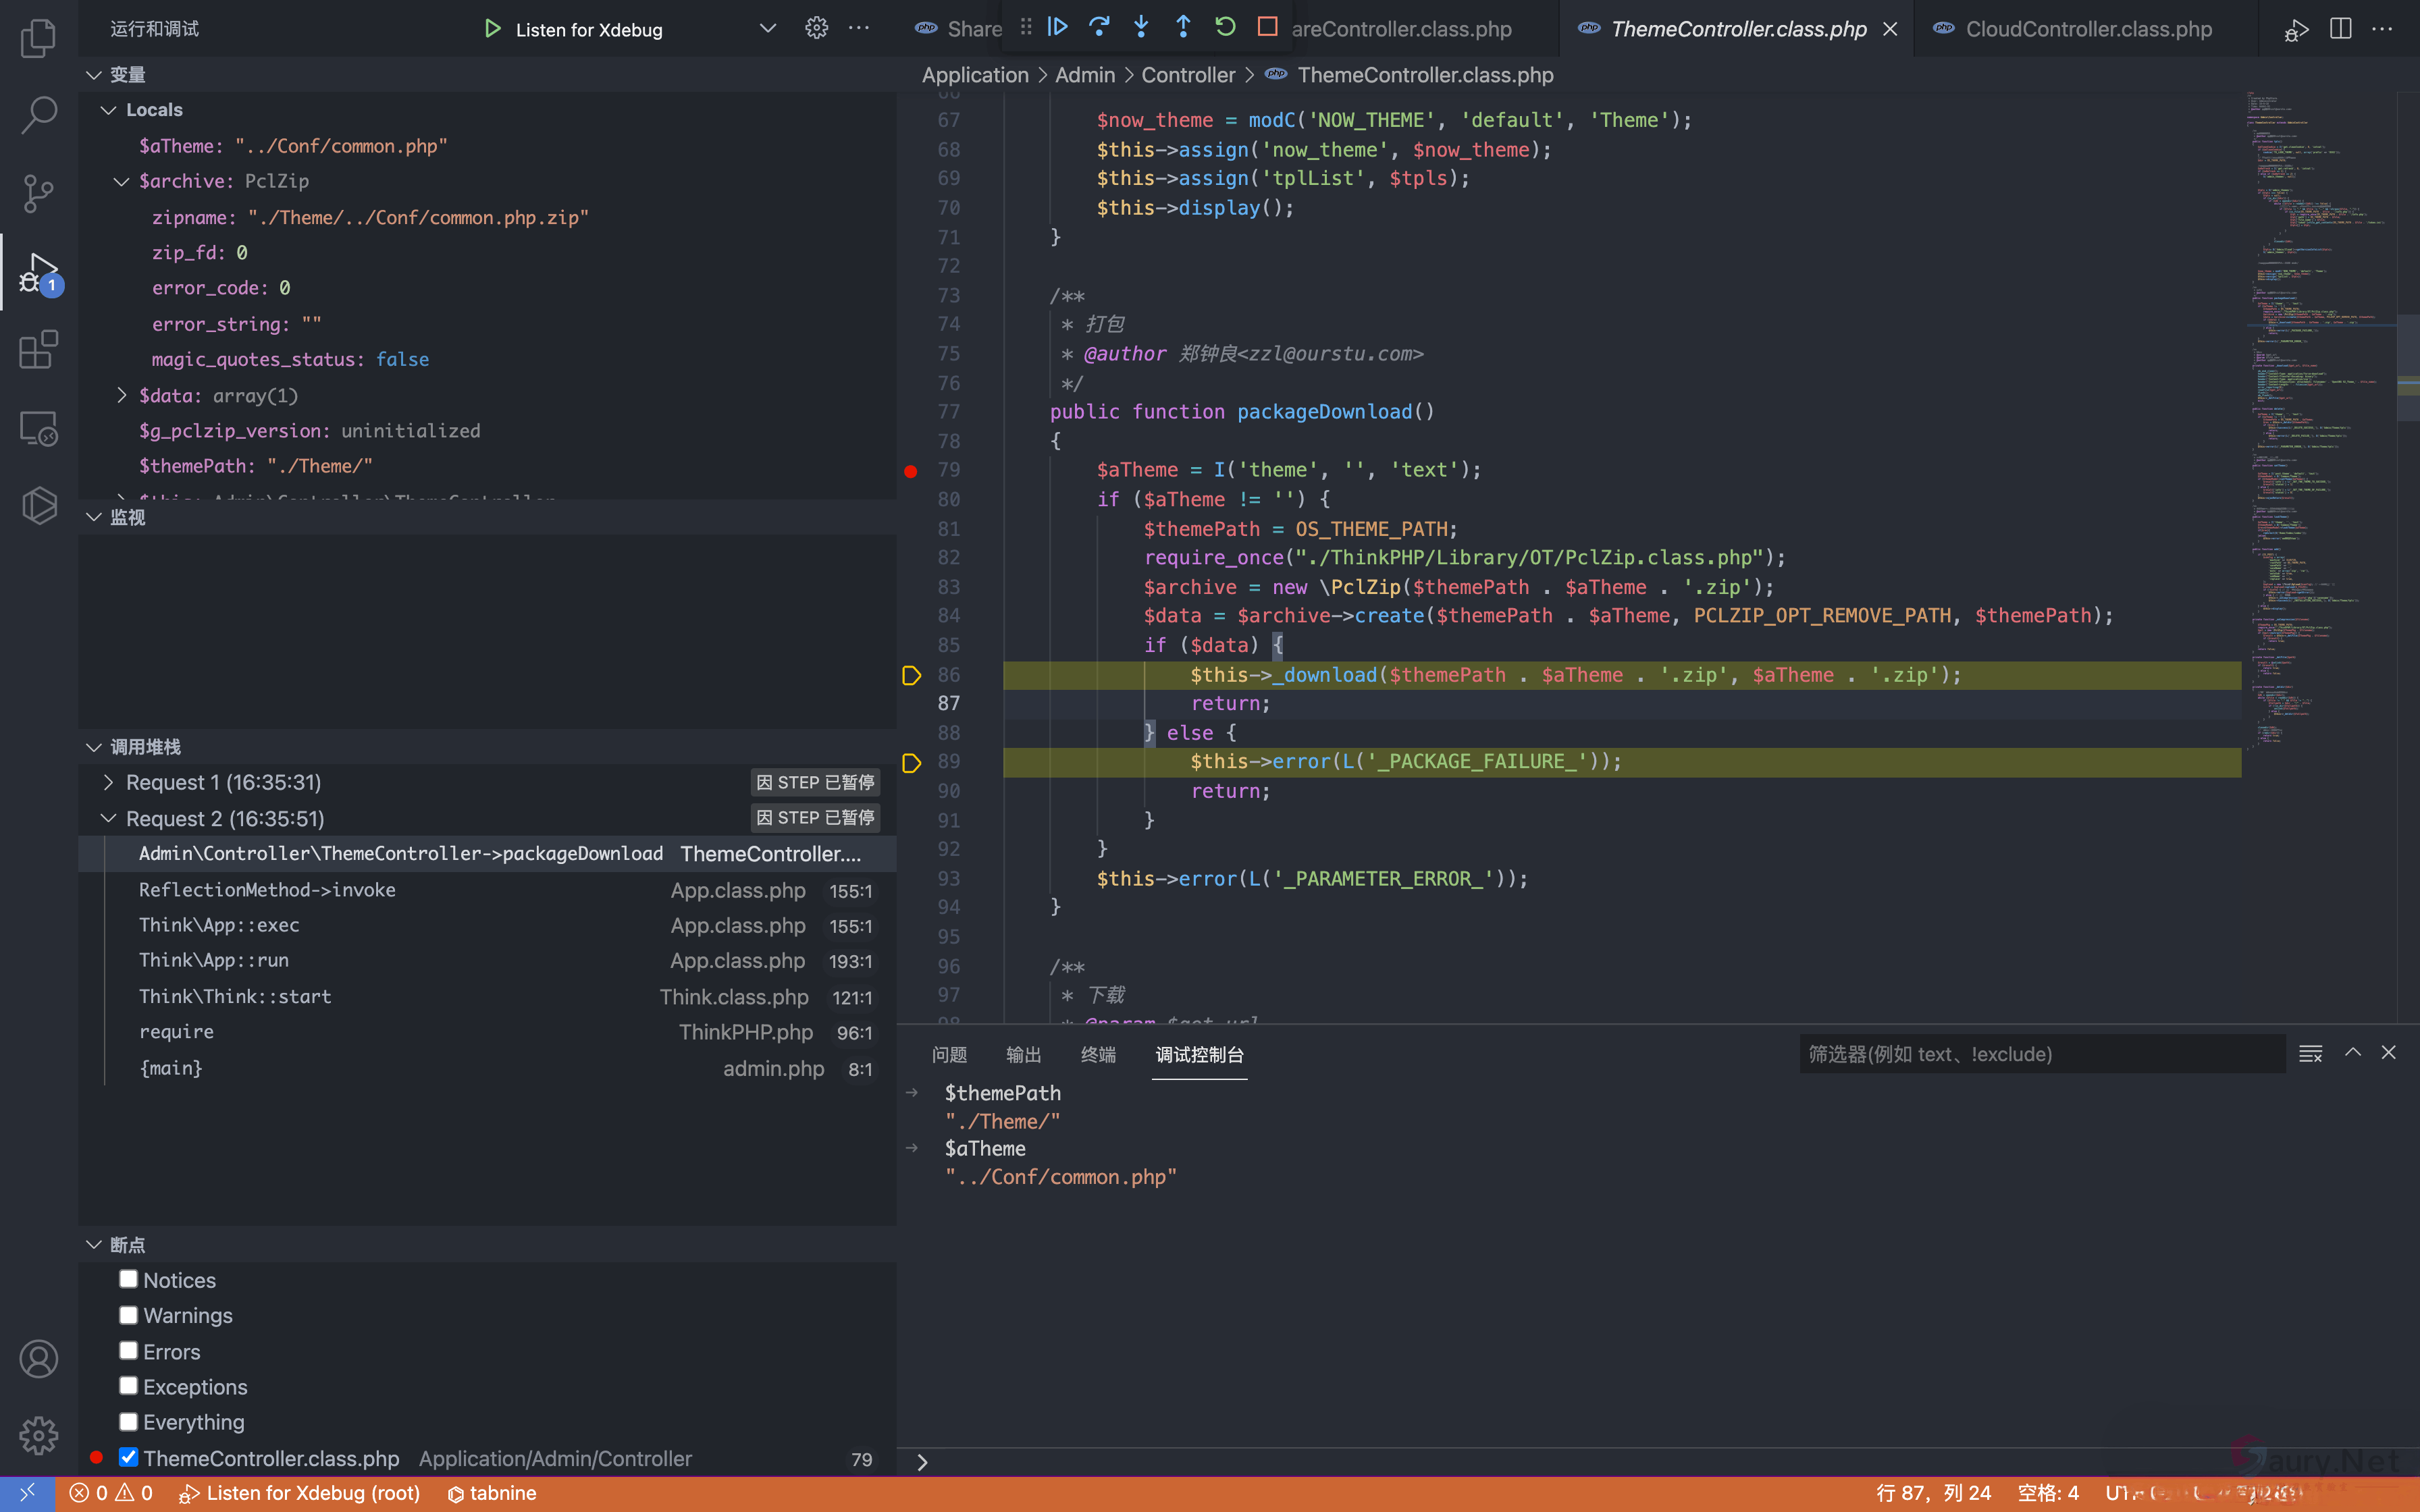This screenshot has height=1512, width=2420.
Task: Open the Listen for Xdebug configuration dropdown
Action: (767, 29)
